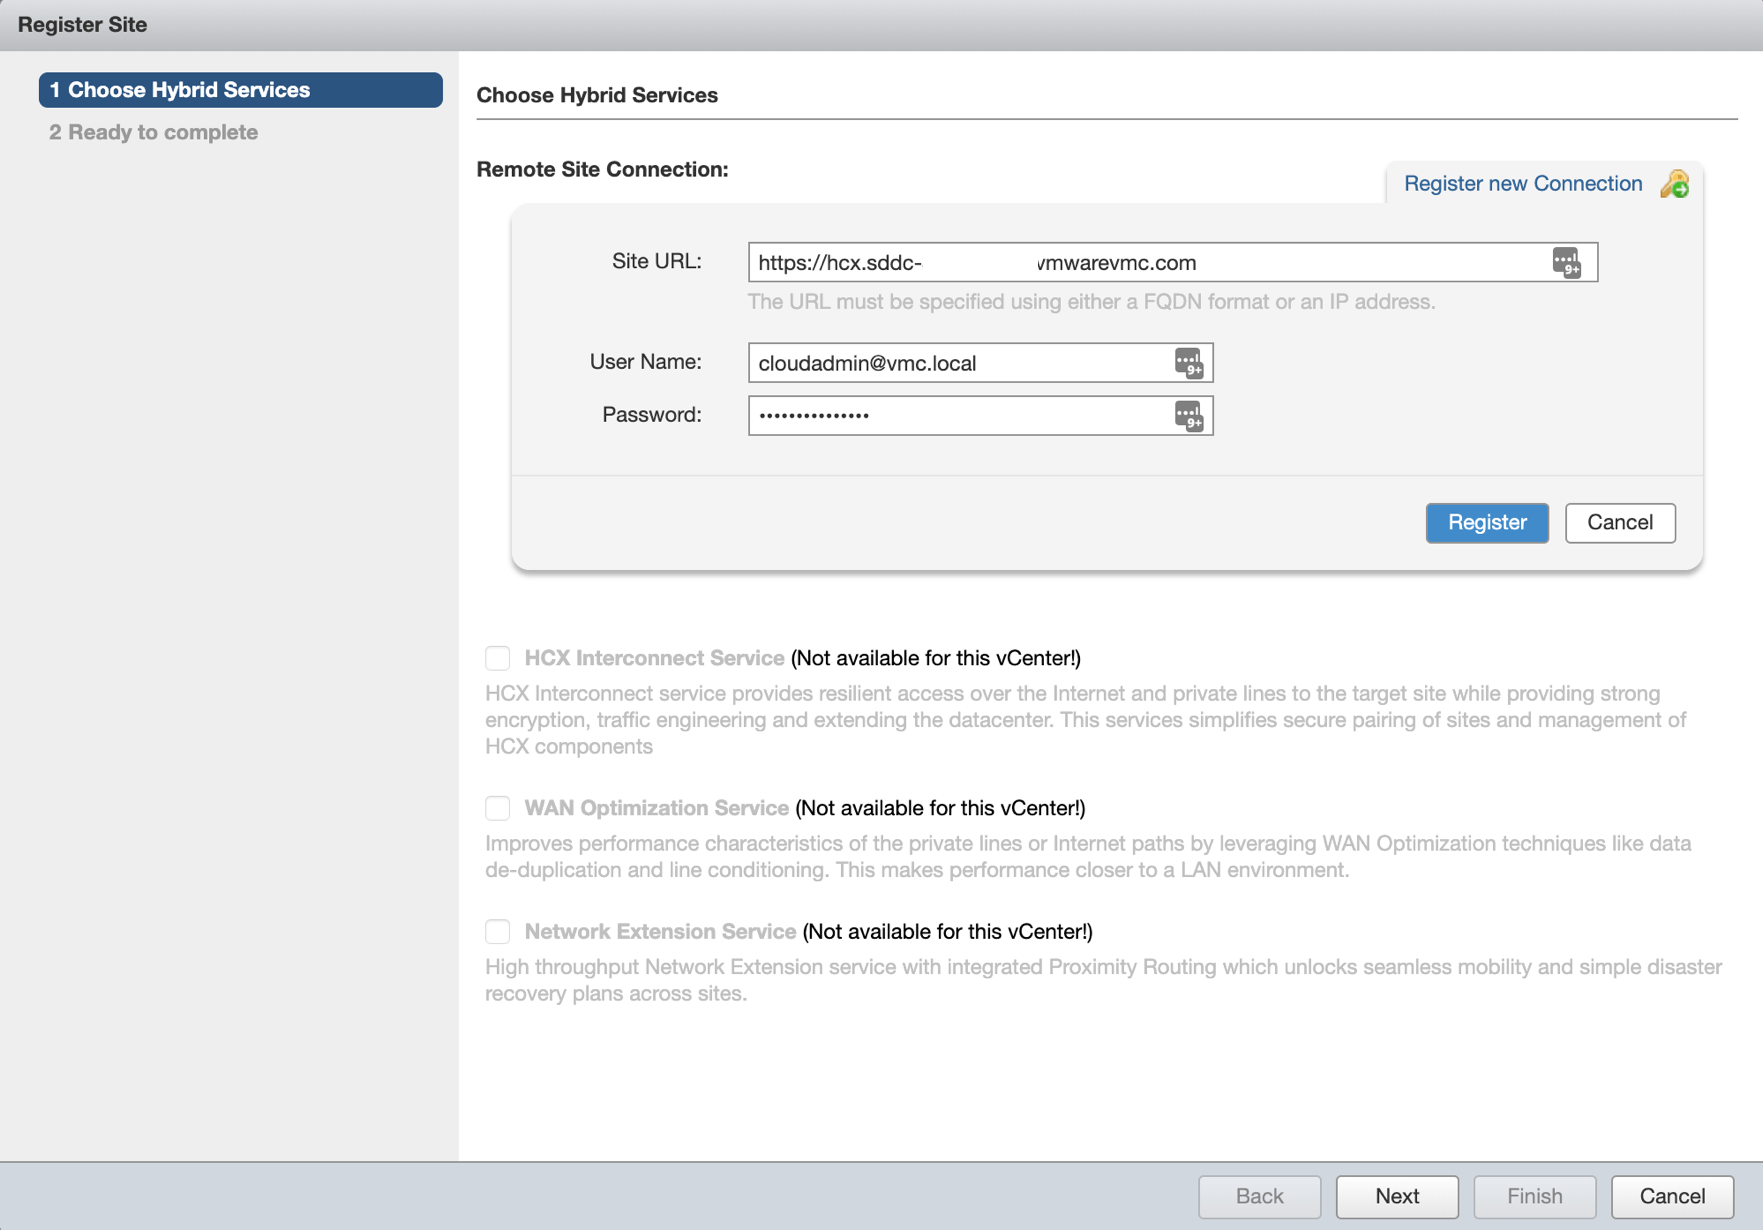Cancel the Register Site wizard

point(1672,1196)
